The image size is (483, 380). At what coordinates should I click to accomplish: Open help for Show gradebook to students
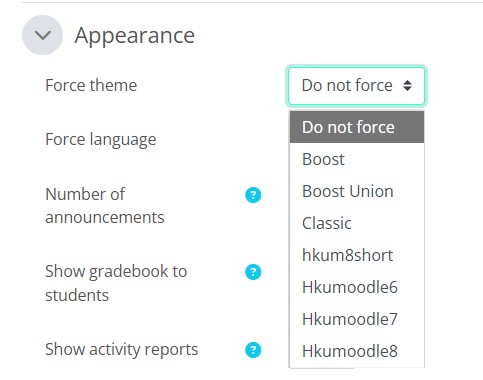(x=253, y=272)
